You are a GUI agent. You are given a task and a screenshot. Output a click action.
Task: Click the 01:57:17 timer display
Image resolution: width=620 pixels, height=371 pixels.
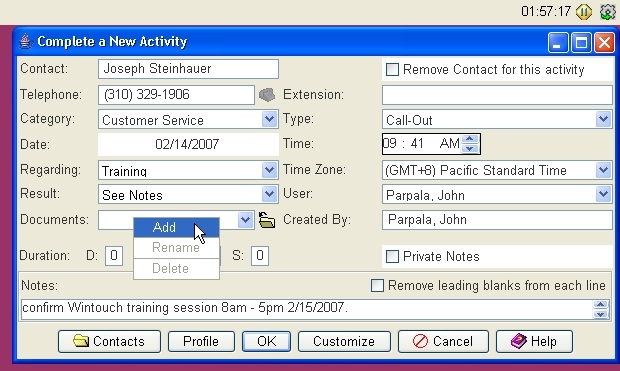[546, 11]
